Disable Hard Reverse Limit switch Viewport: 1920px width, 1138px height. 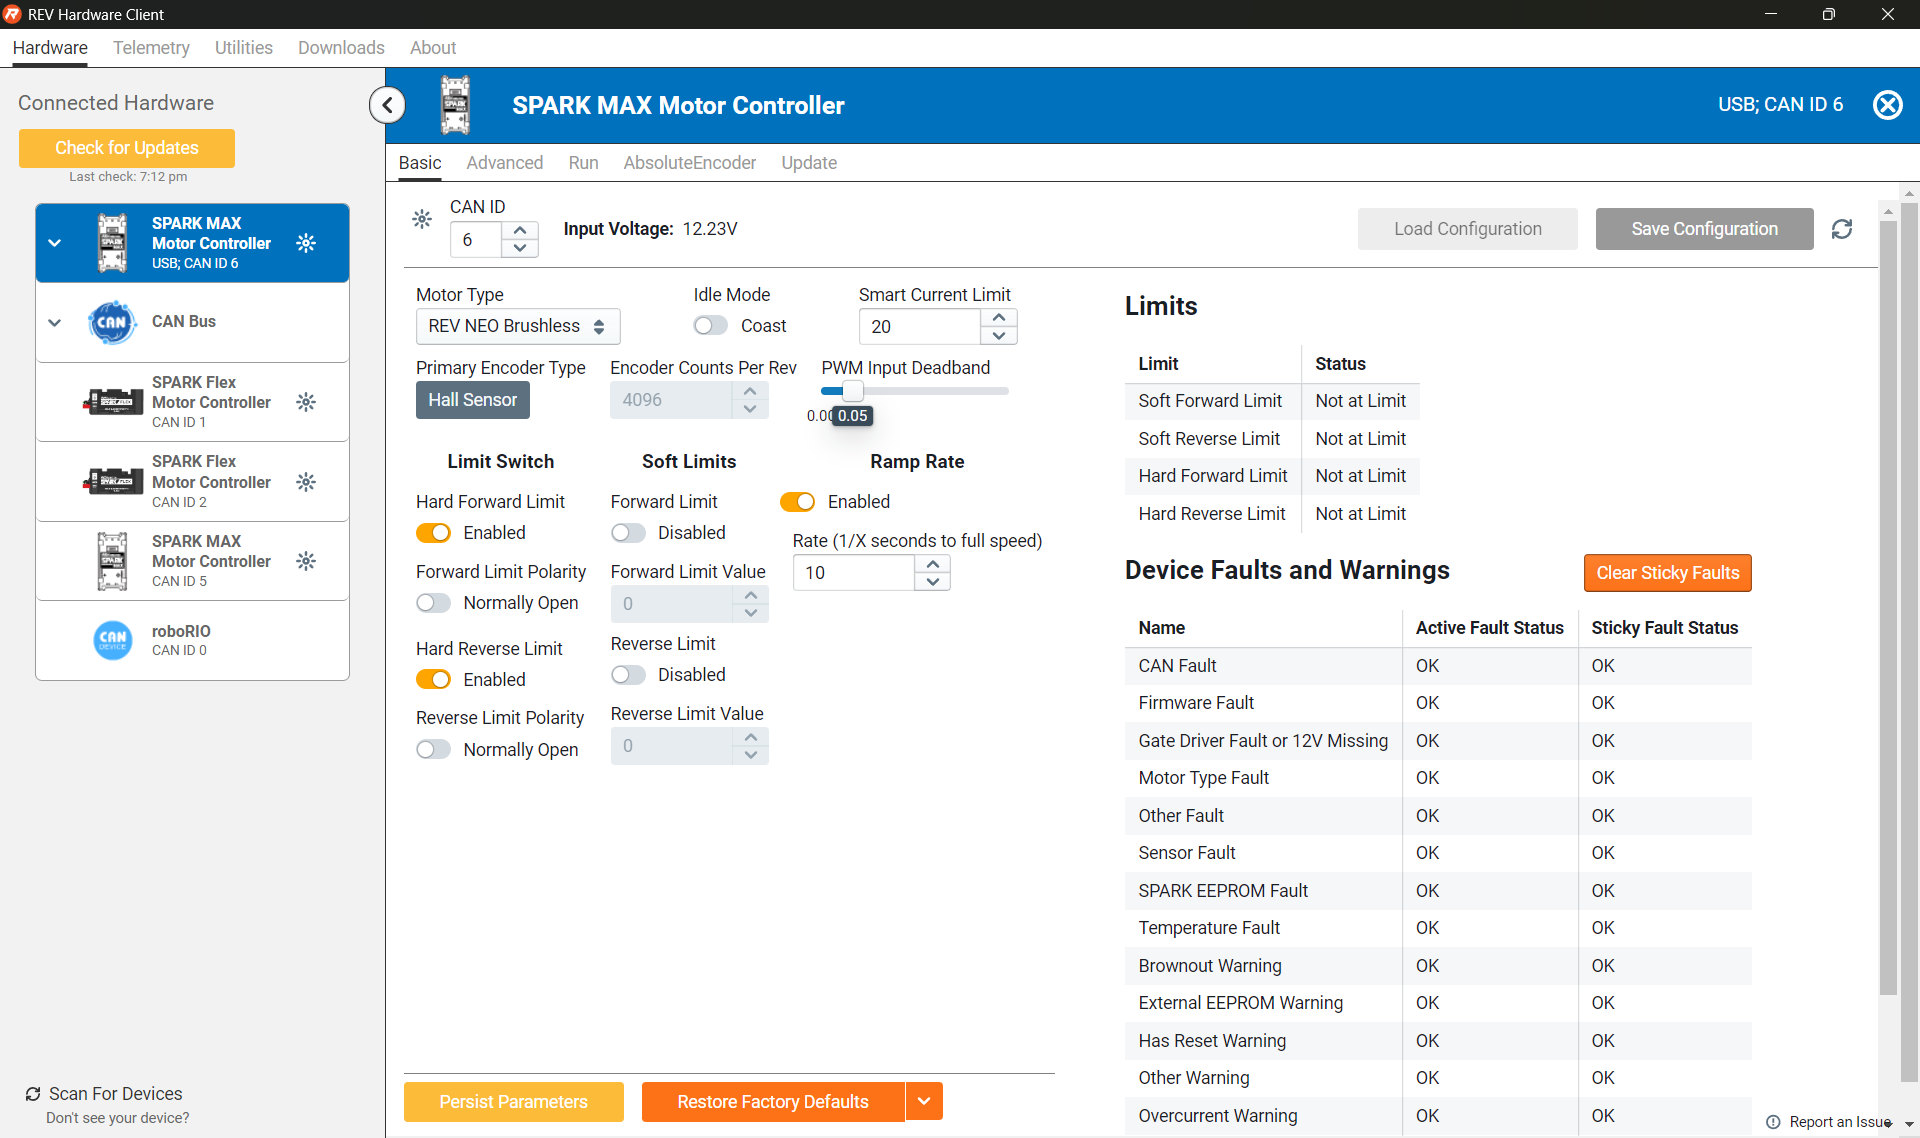434,680
